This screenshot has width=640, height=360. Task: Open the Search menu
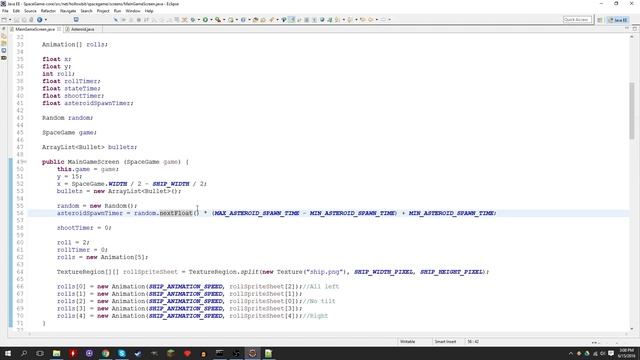[86, 11]
